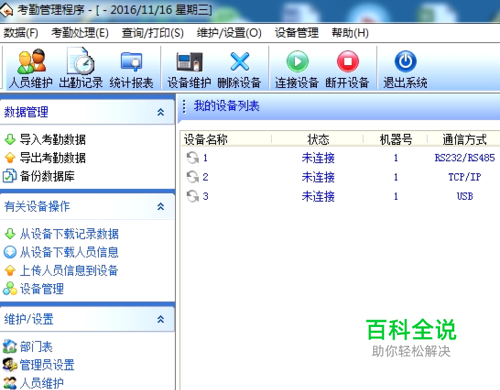Click green 连接设备 play icon

[297, 61]
